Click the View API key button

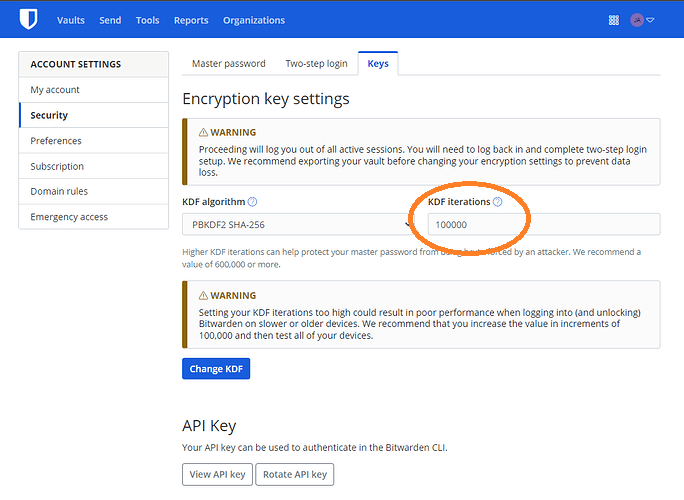coord(217,474)
